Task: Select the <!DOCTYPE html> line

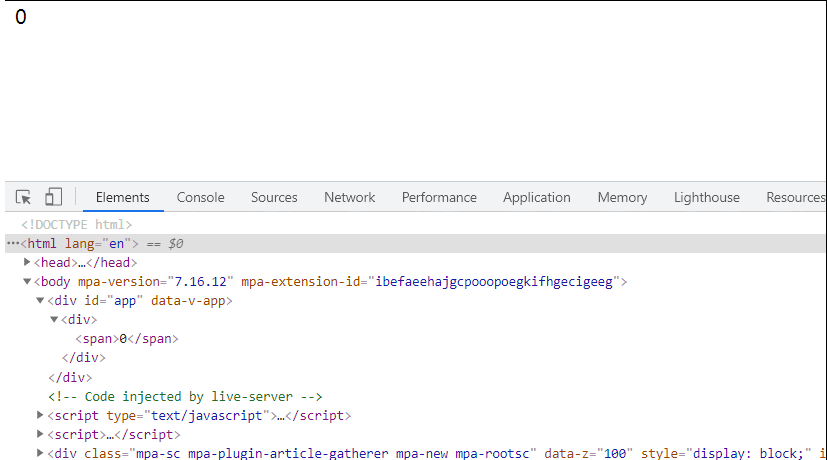Action: [x=76, y=225]
